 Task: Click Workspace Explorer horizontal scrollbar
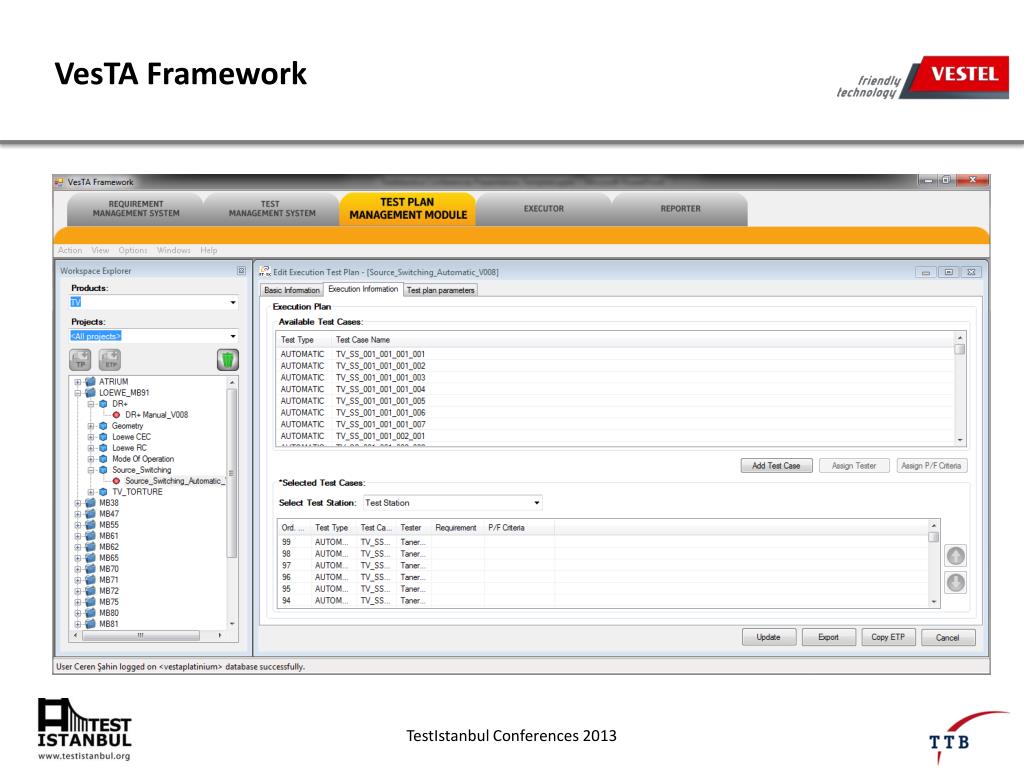point(148,635)
